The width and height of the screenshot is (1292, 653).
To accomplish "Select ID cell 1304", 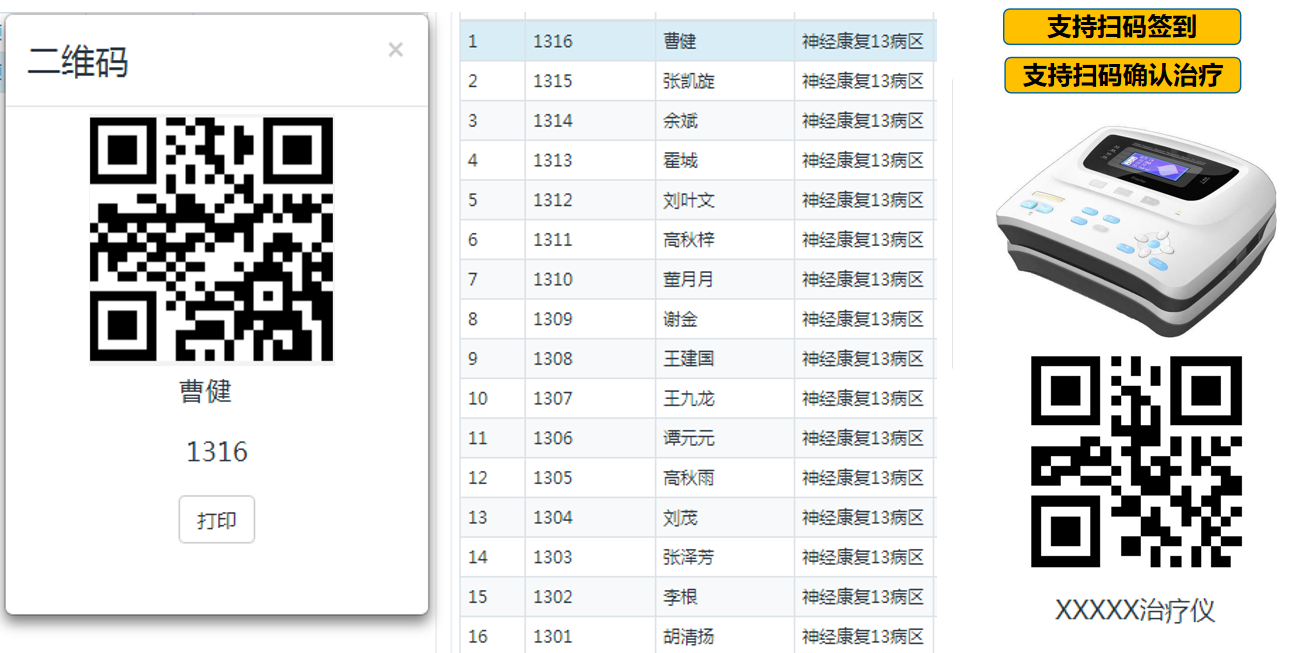I will tap(553, 517).
